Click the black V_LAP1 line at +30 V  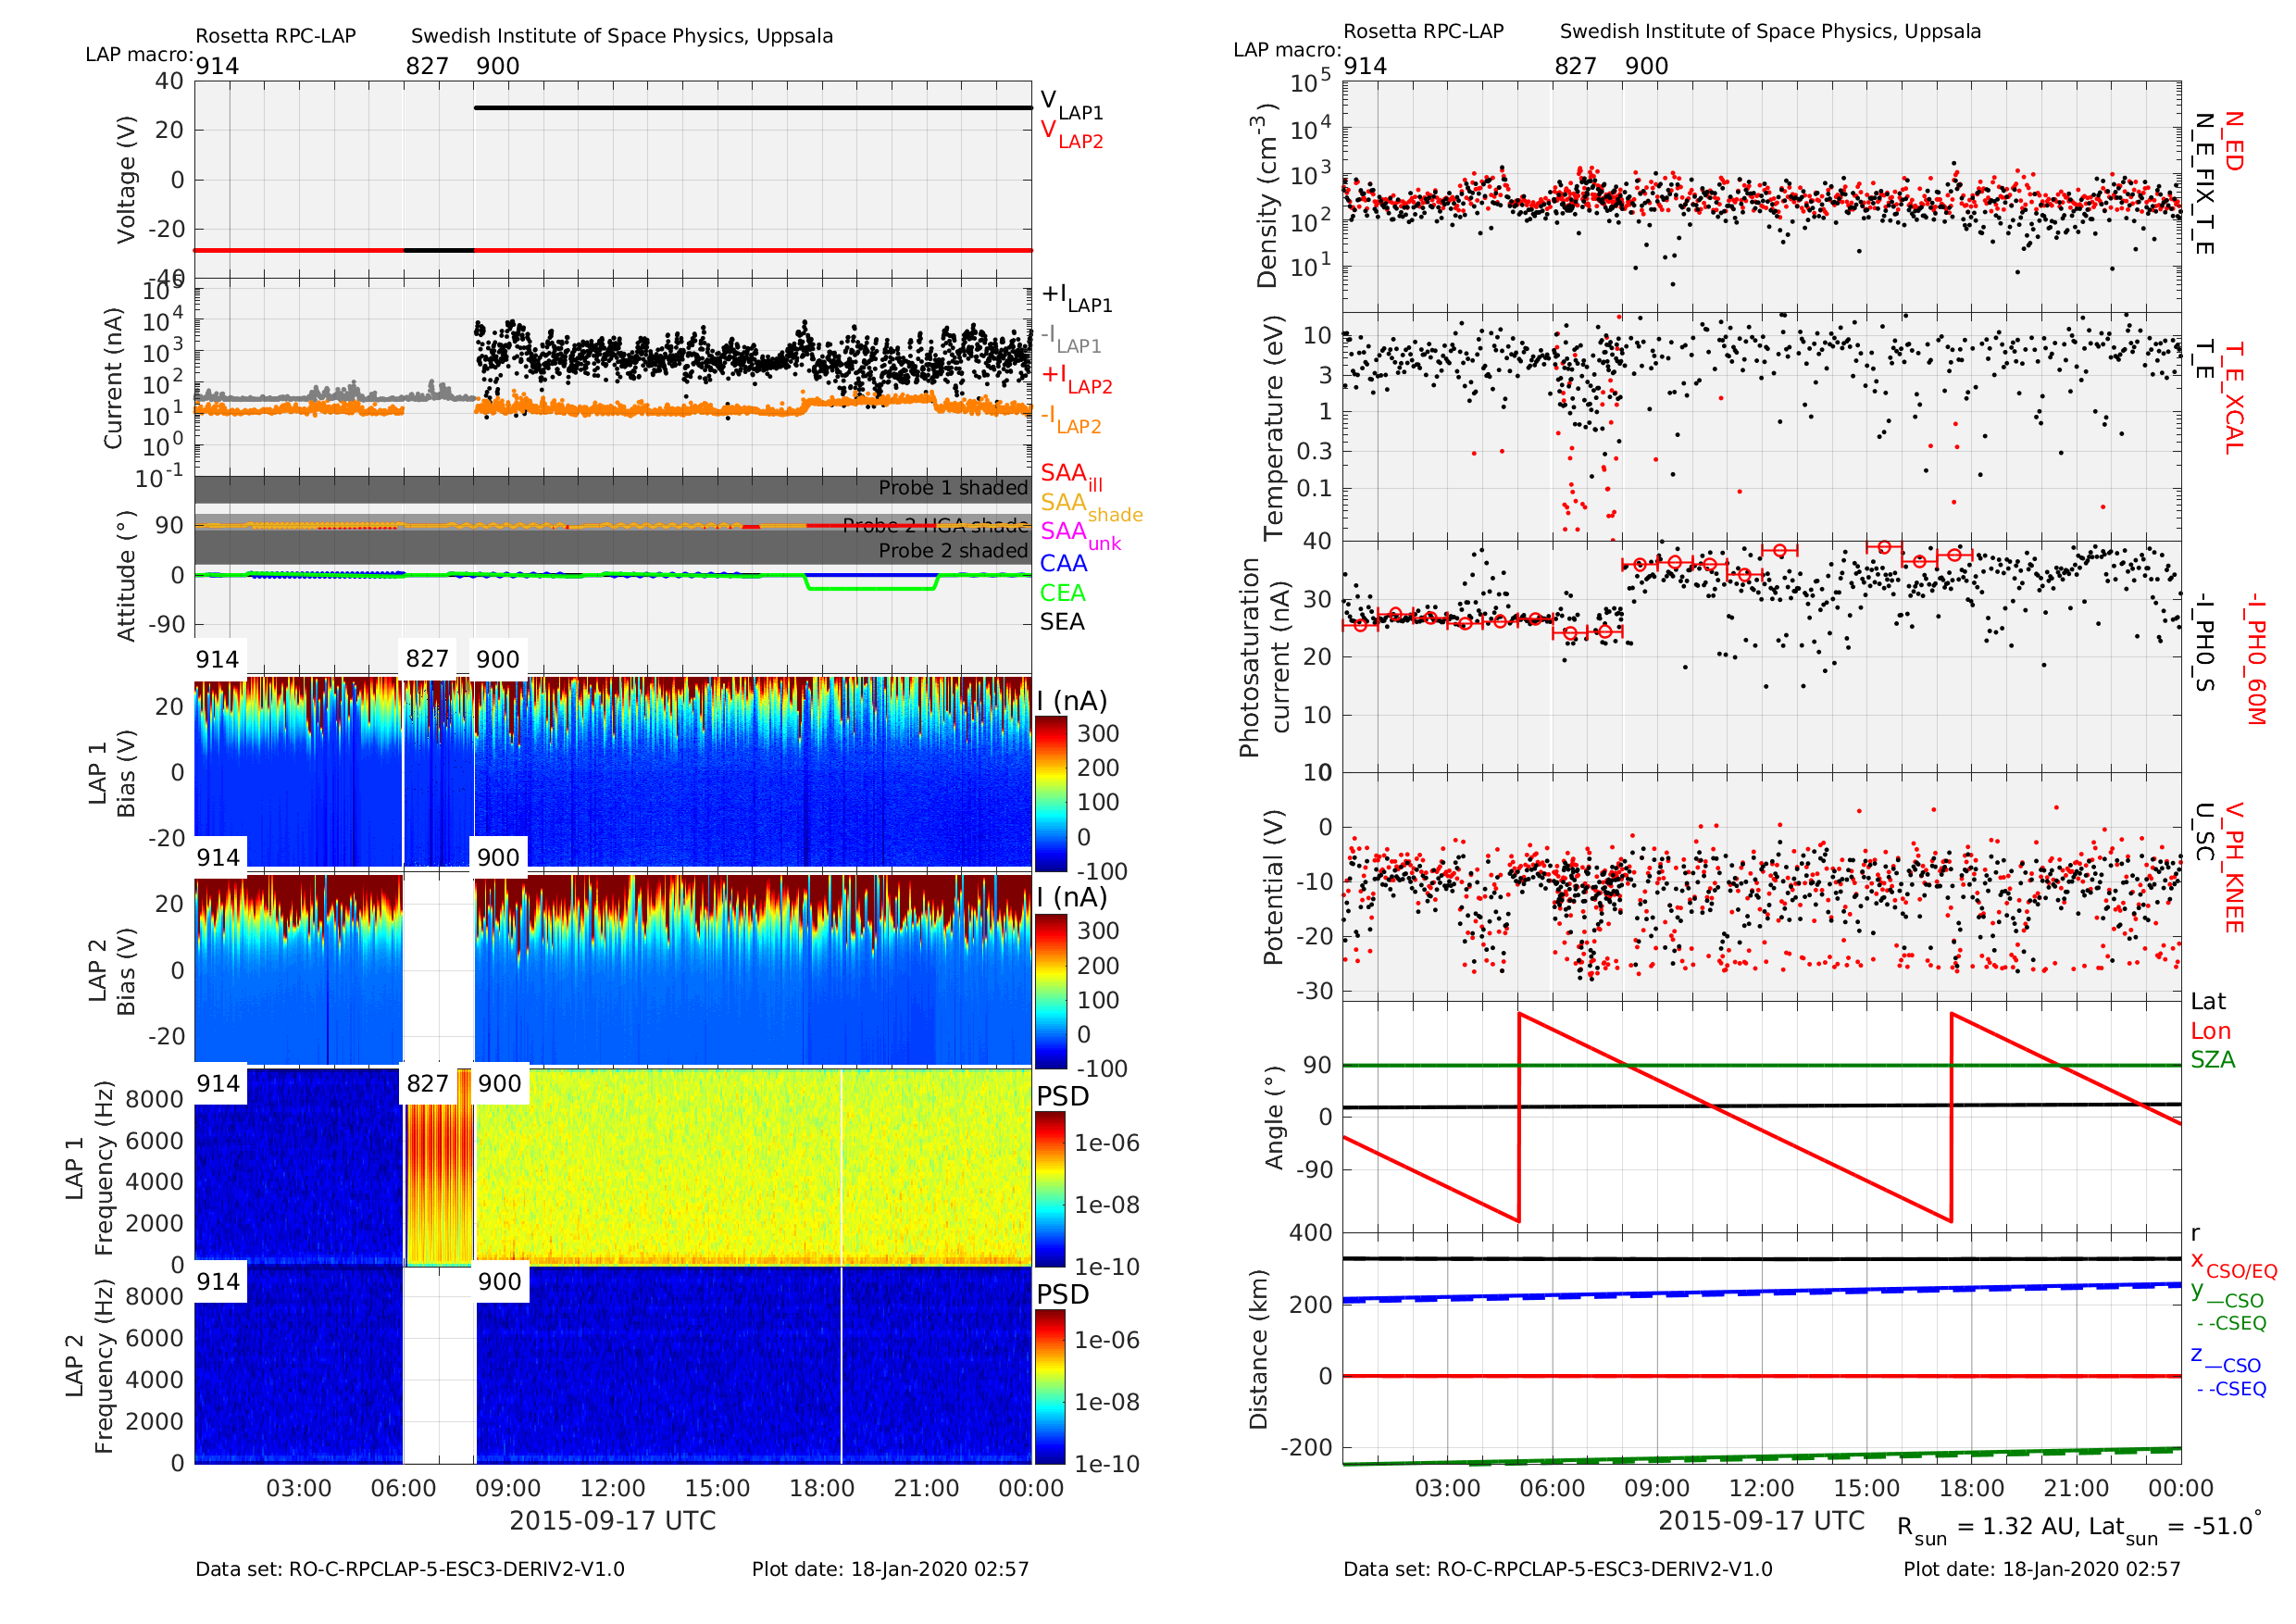(x=753, y=107)
